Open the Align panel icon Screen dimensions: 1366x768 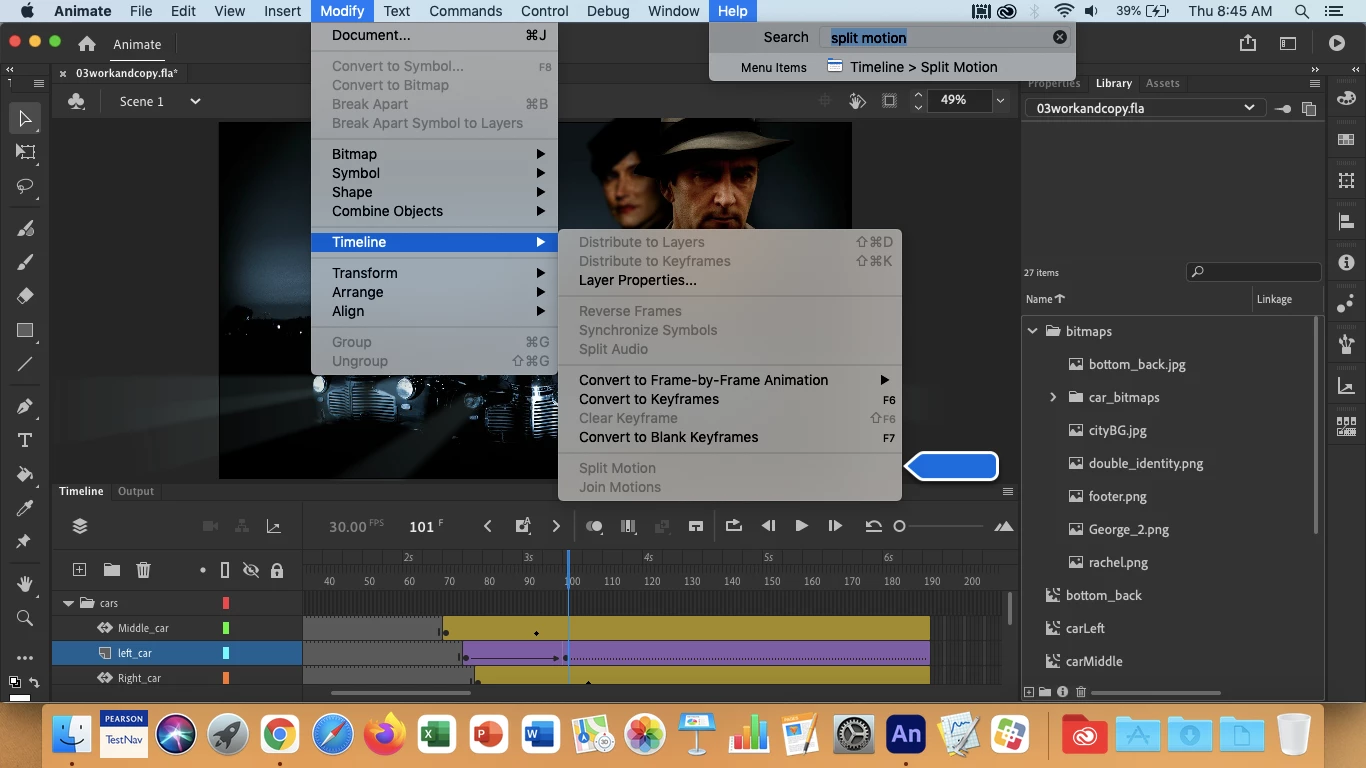[x=1346, y=222]
